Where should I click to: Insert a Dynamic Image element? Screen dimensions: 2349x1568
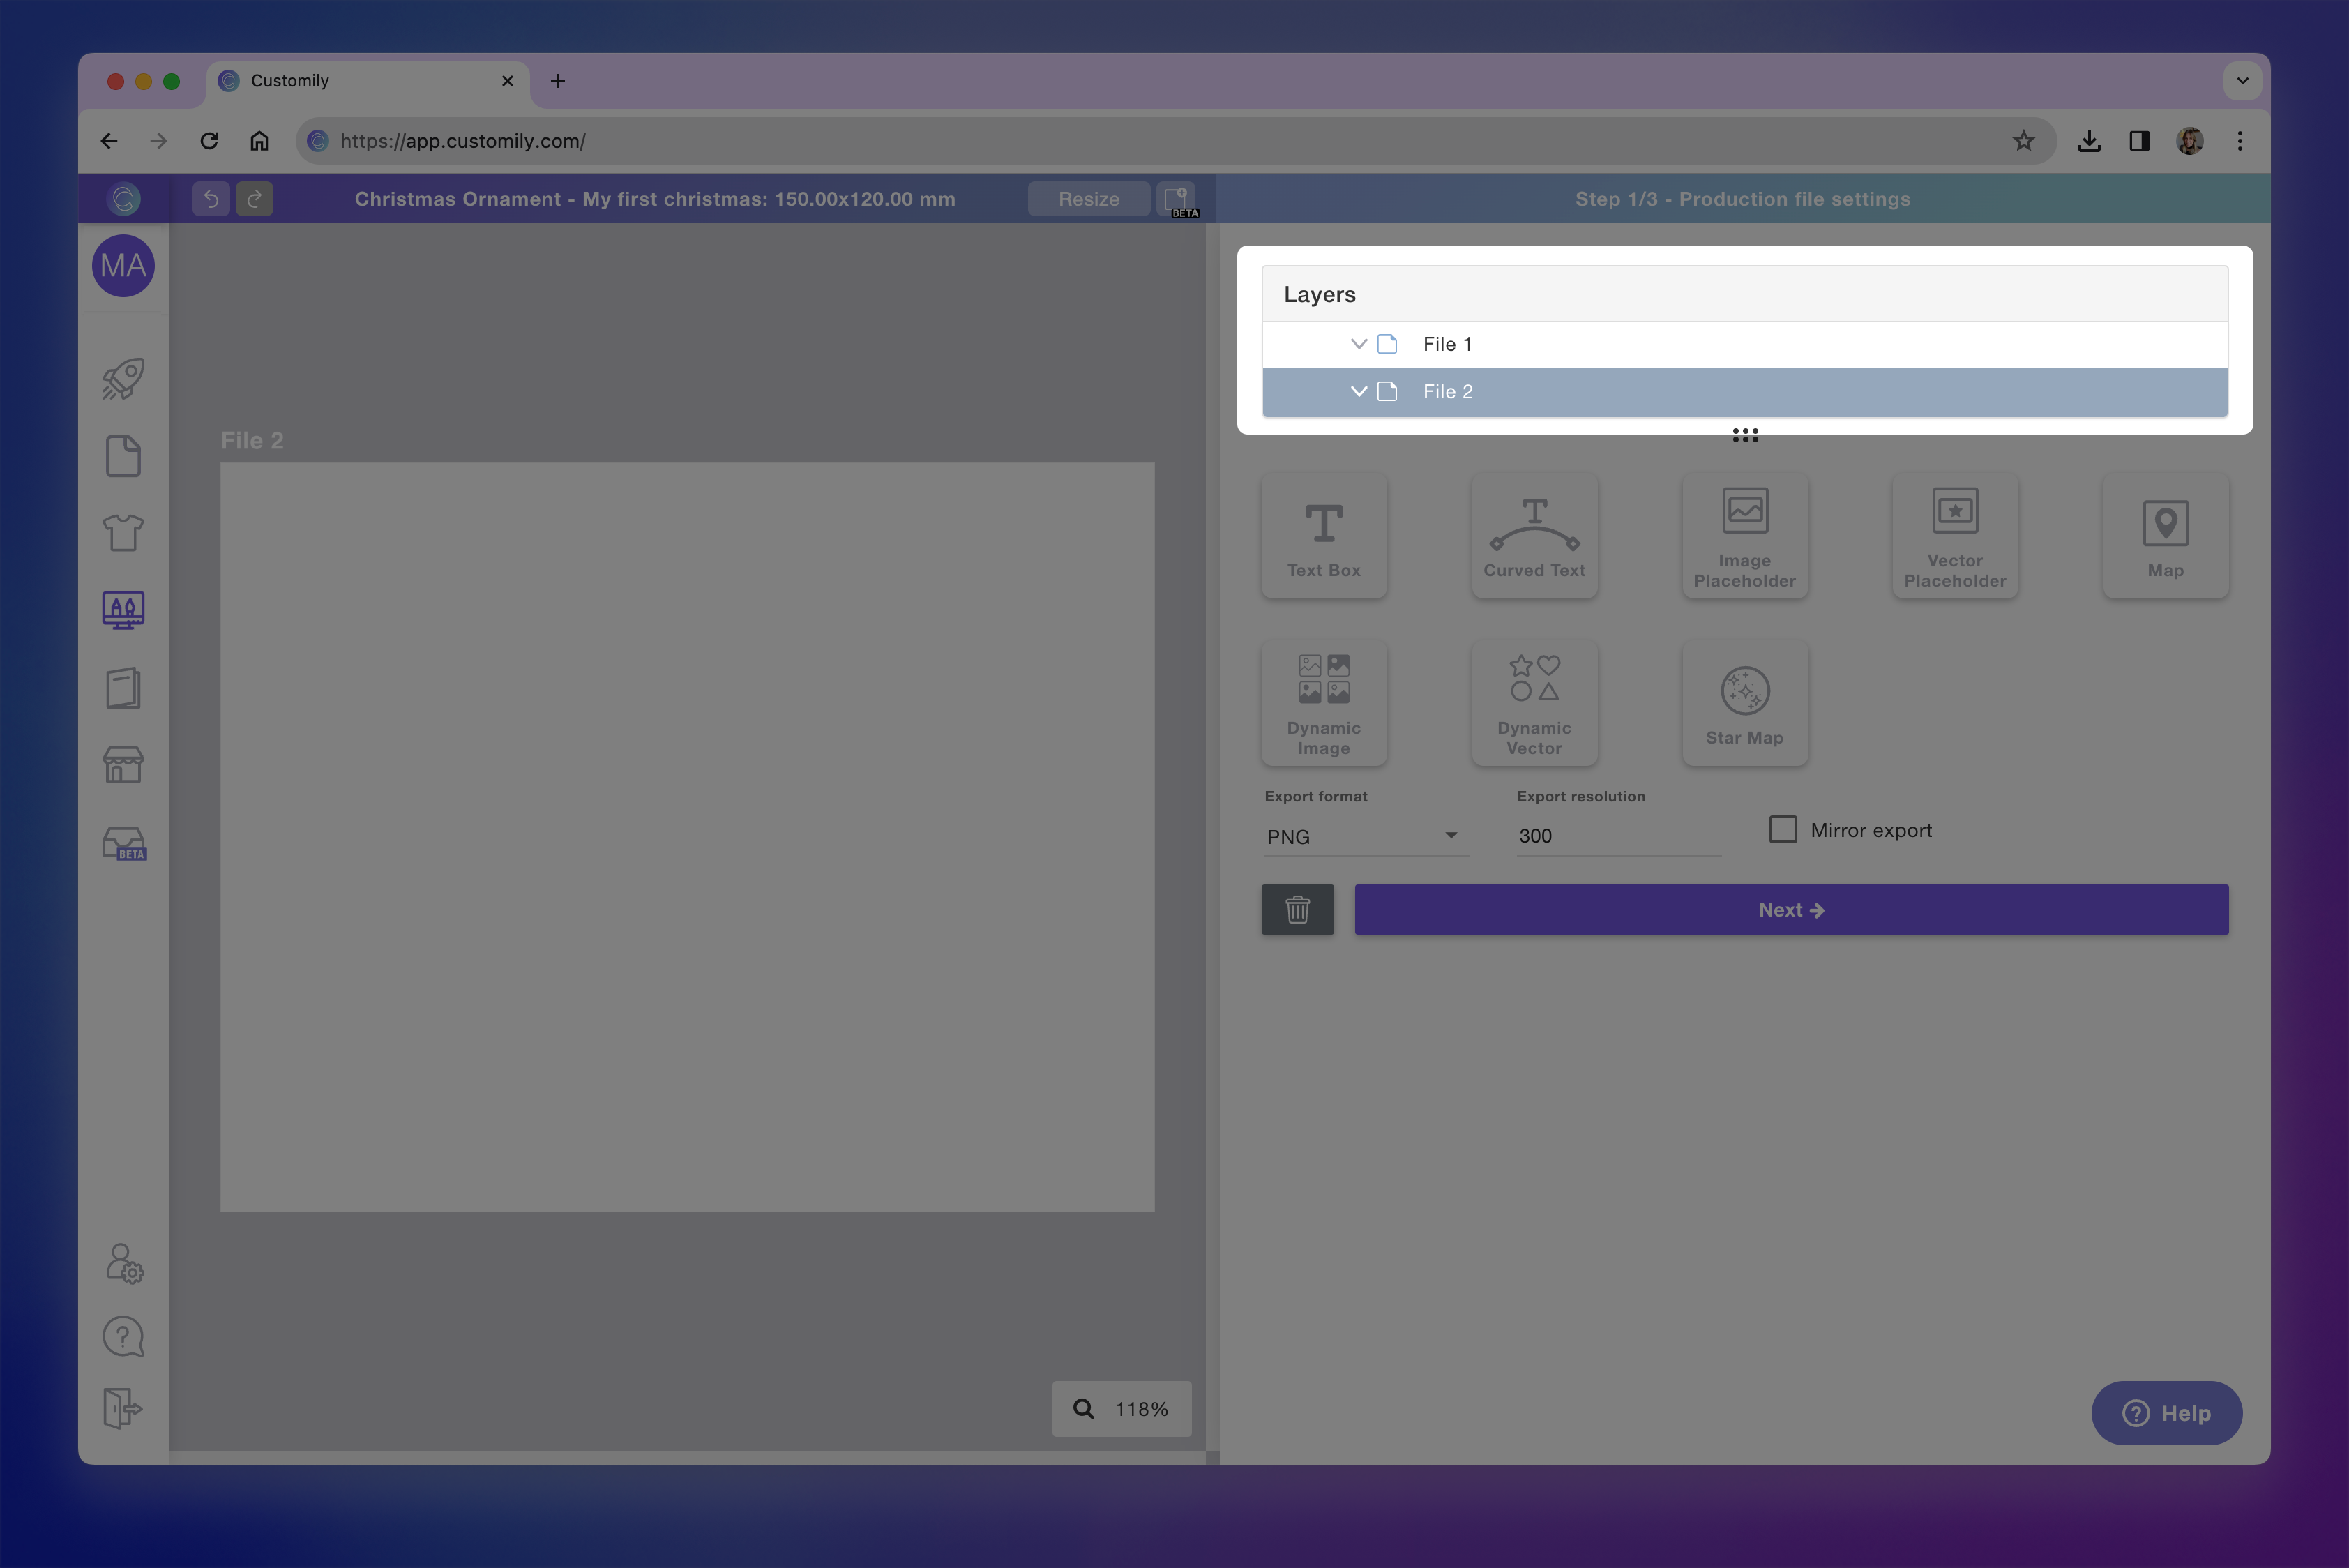pos(1323,703)
